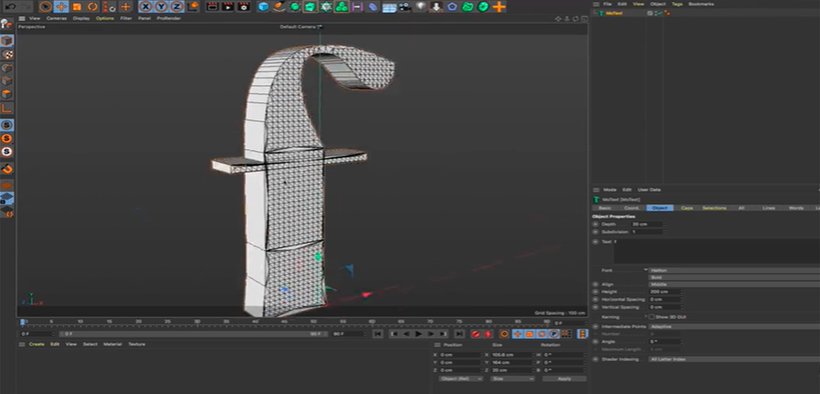The image size is (820, 394).
Task: Open the Align dropdown set to Middle
Action: coord(734,284)
